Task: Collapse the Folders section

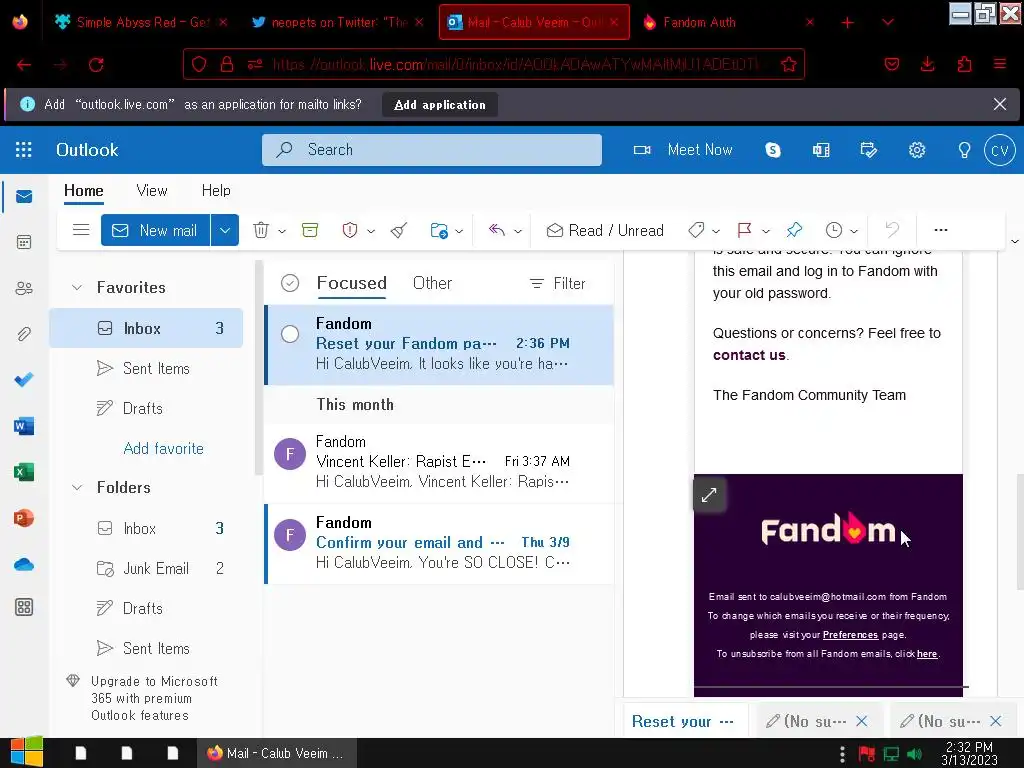Action: [77, 487]
